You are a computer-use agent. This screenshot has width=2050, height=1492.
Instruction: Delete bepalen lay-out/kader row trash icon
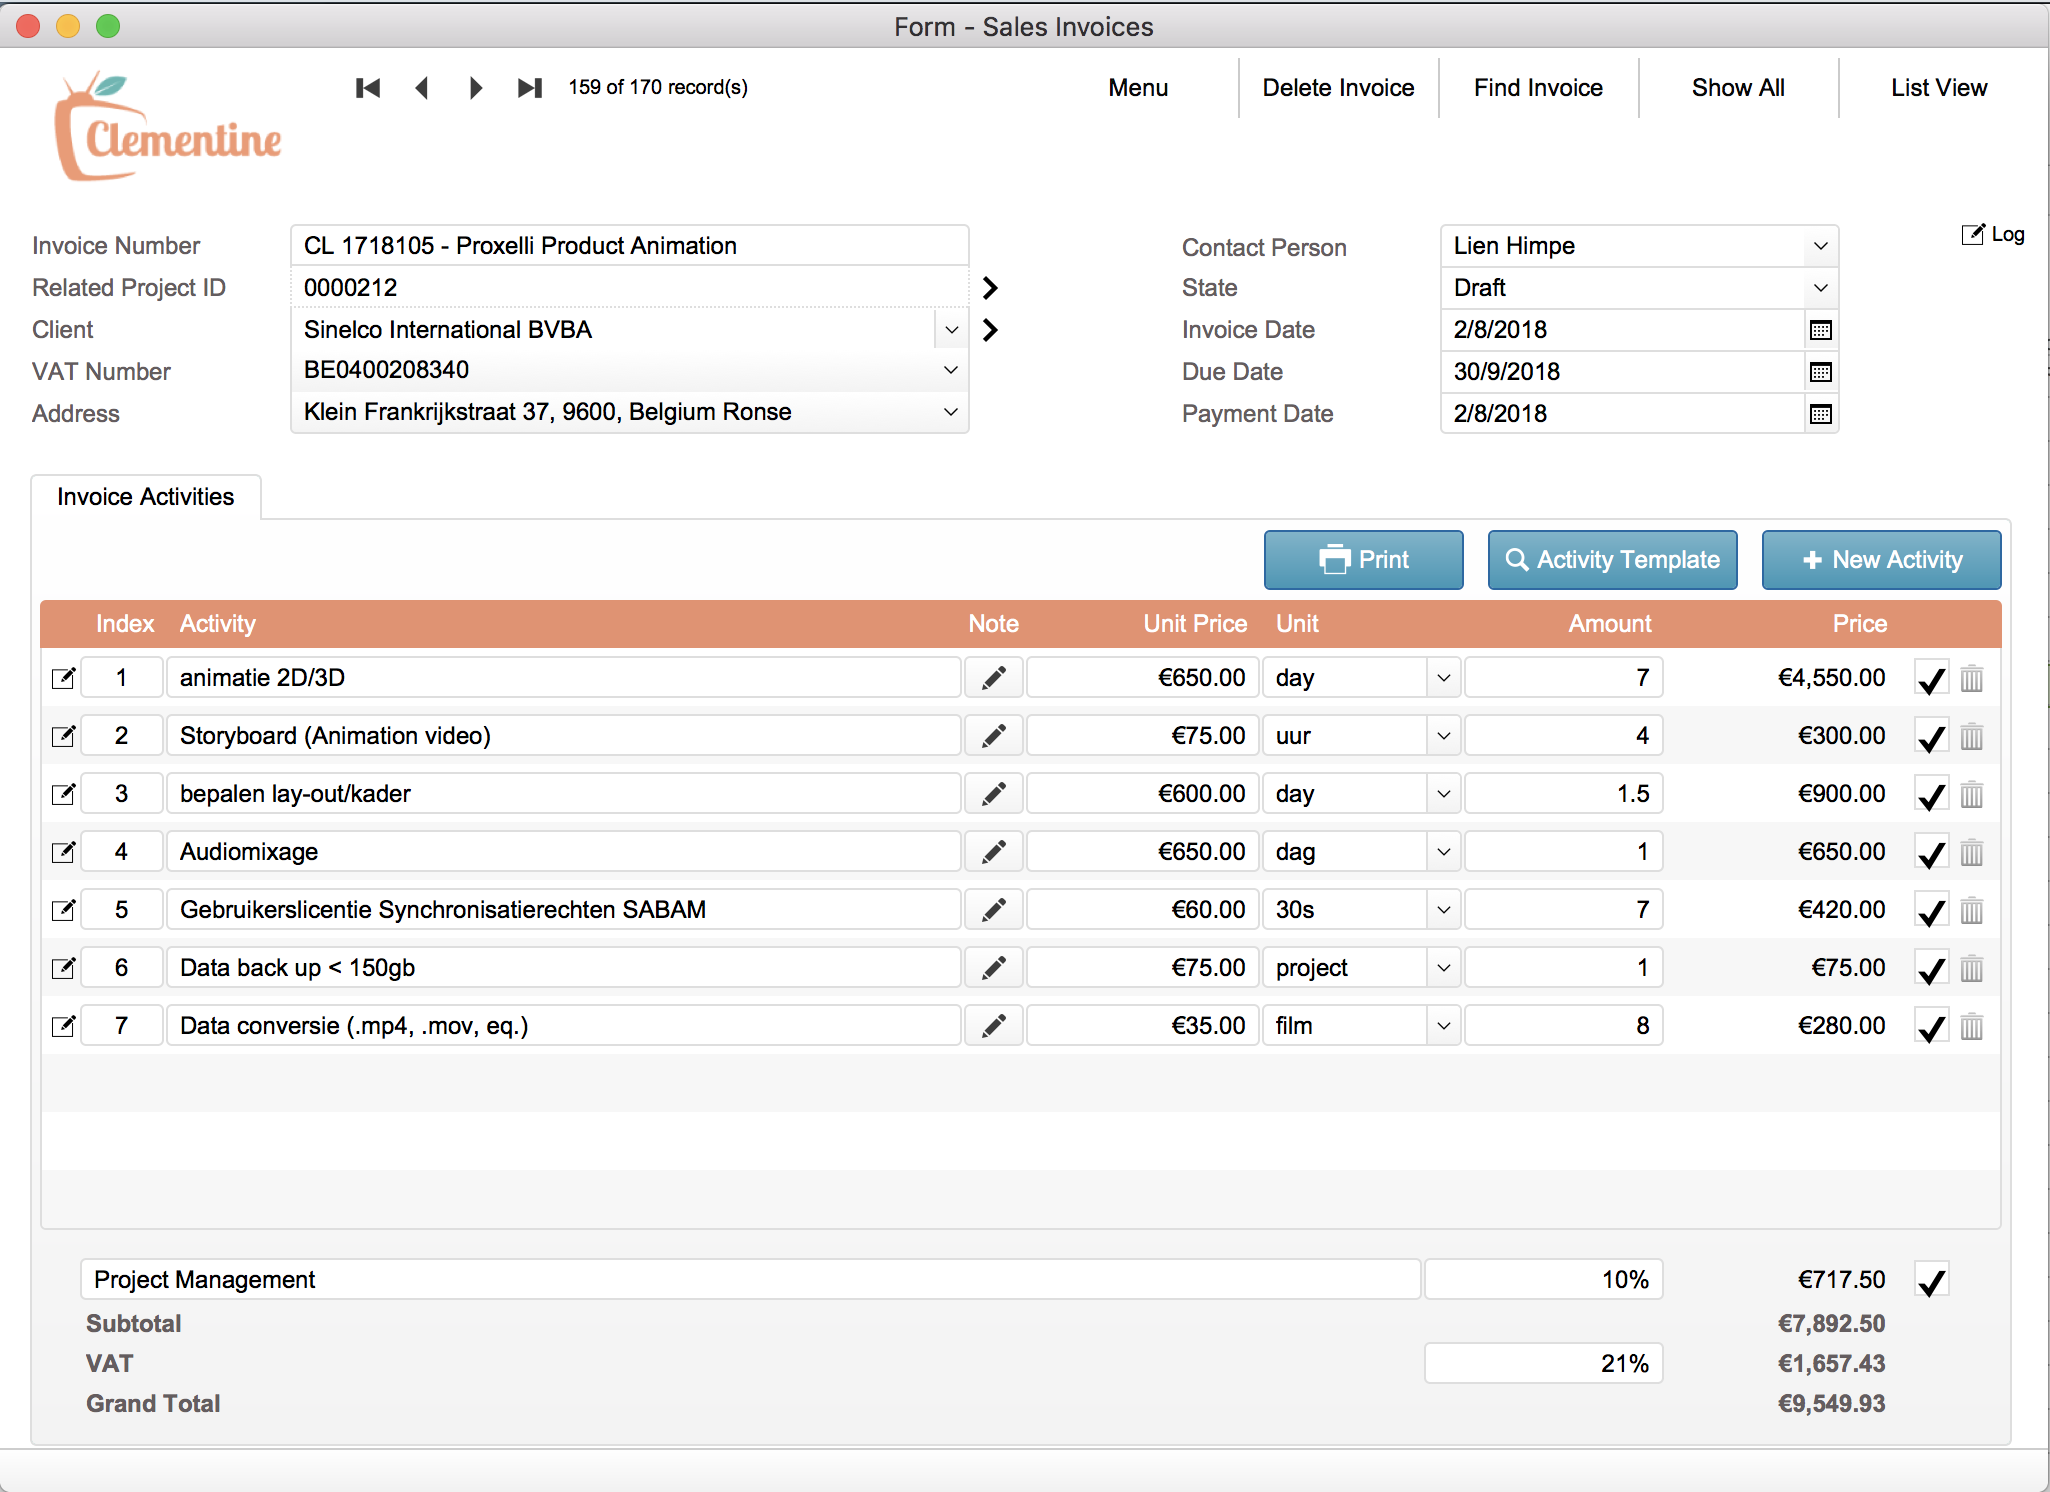pos(1972,795)
